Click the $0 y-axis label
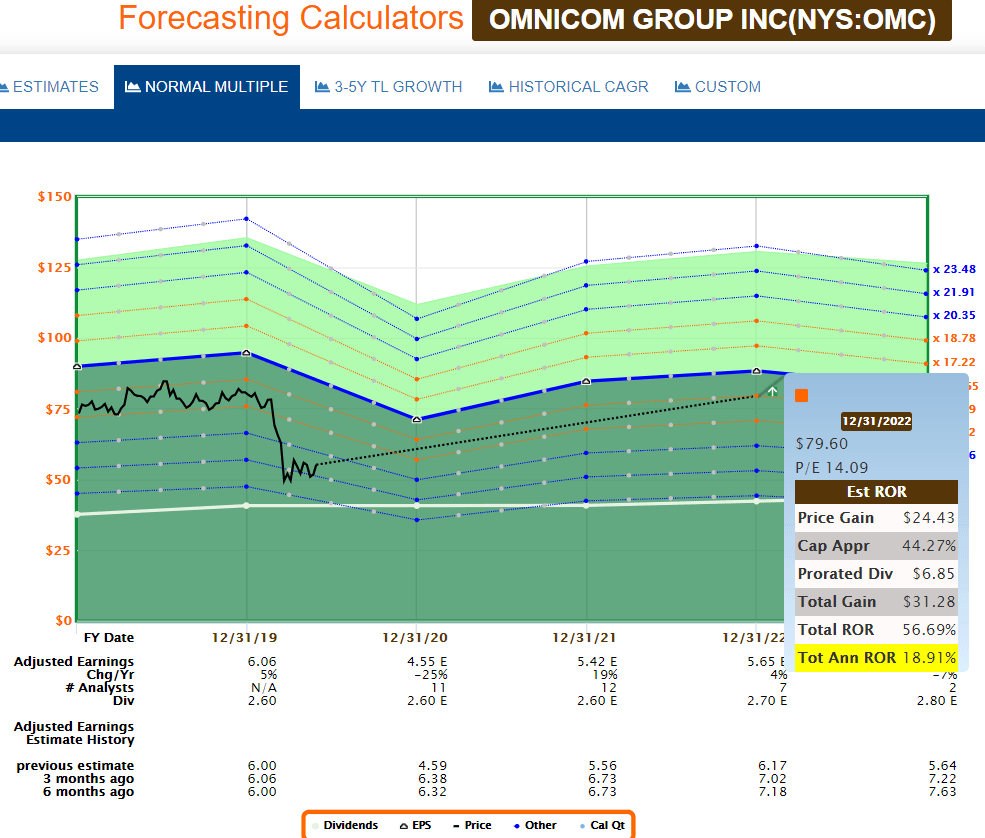The image size is (985, 838). pos(63,621)
